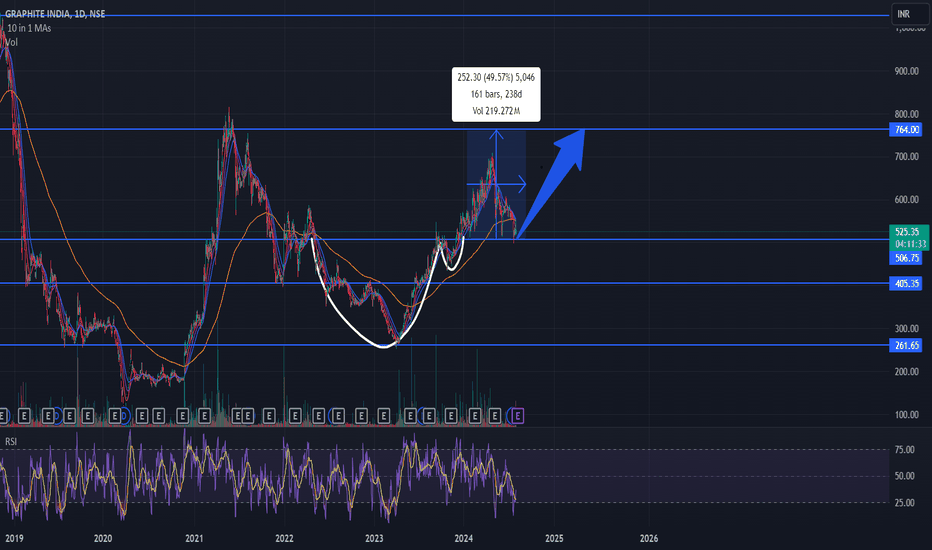Screen dimensions: 932x550
Task: Click the 2025 time axis label
Action: pyautogui.click(x=554, y=538)
